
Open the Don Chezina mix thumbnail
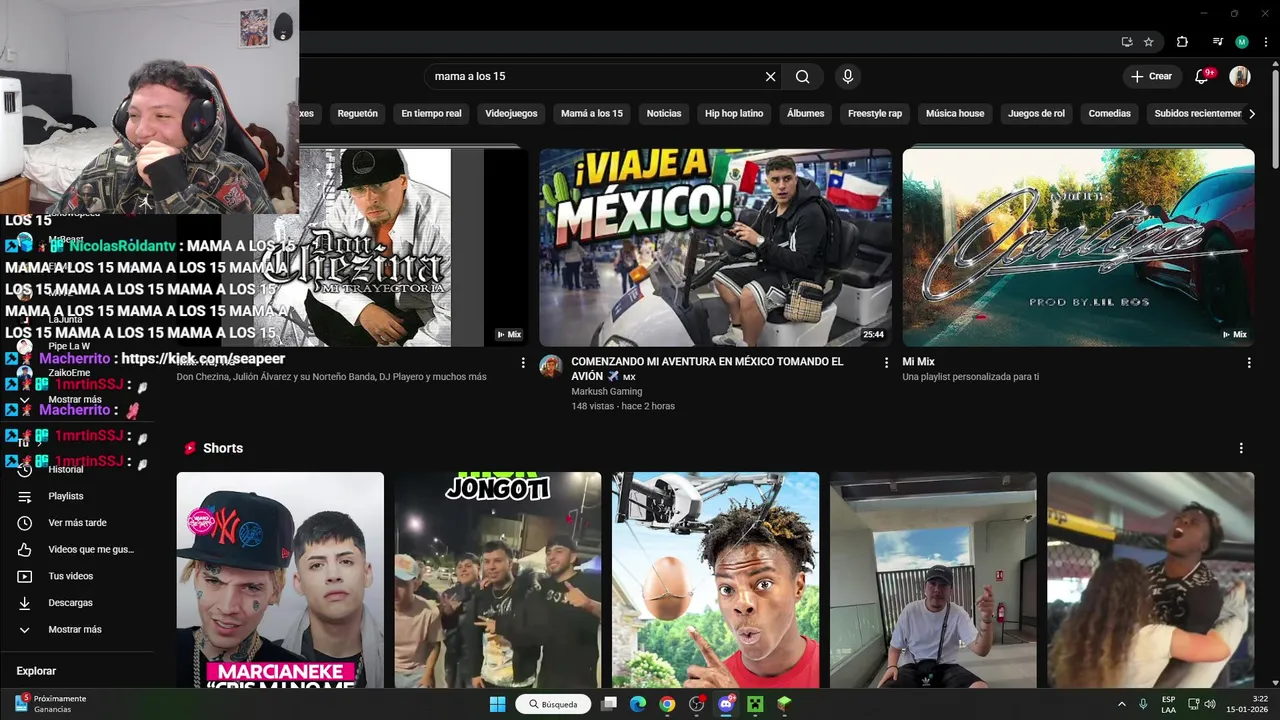click(352, 248)
